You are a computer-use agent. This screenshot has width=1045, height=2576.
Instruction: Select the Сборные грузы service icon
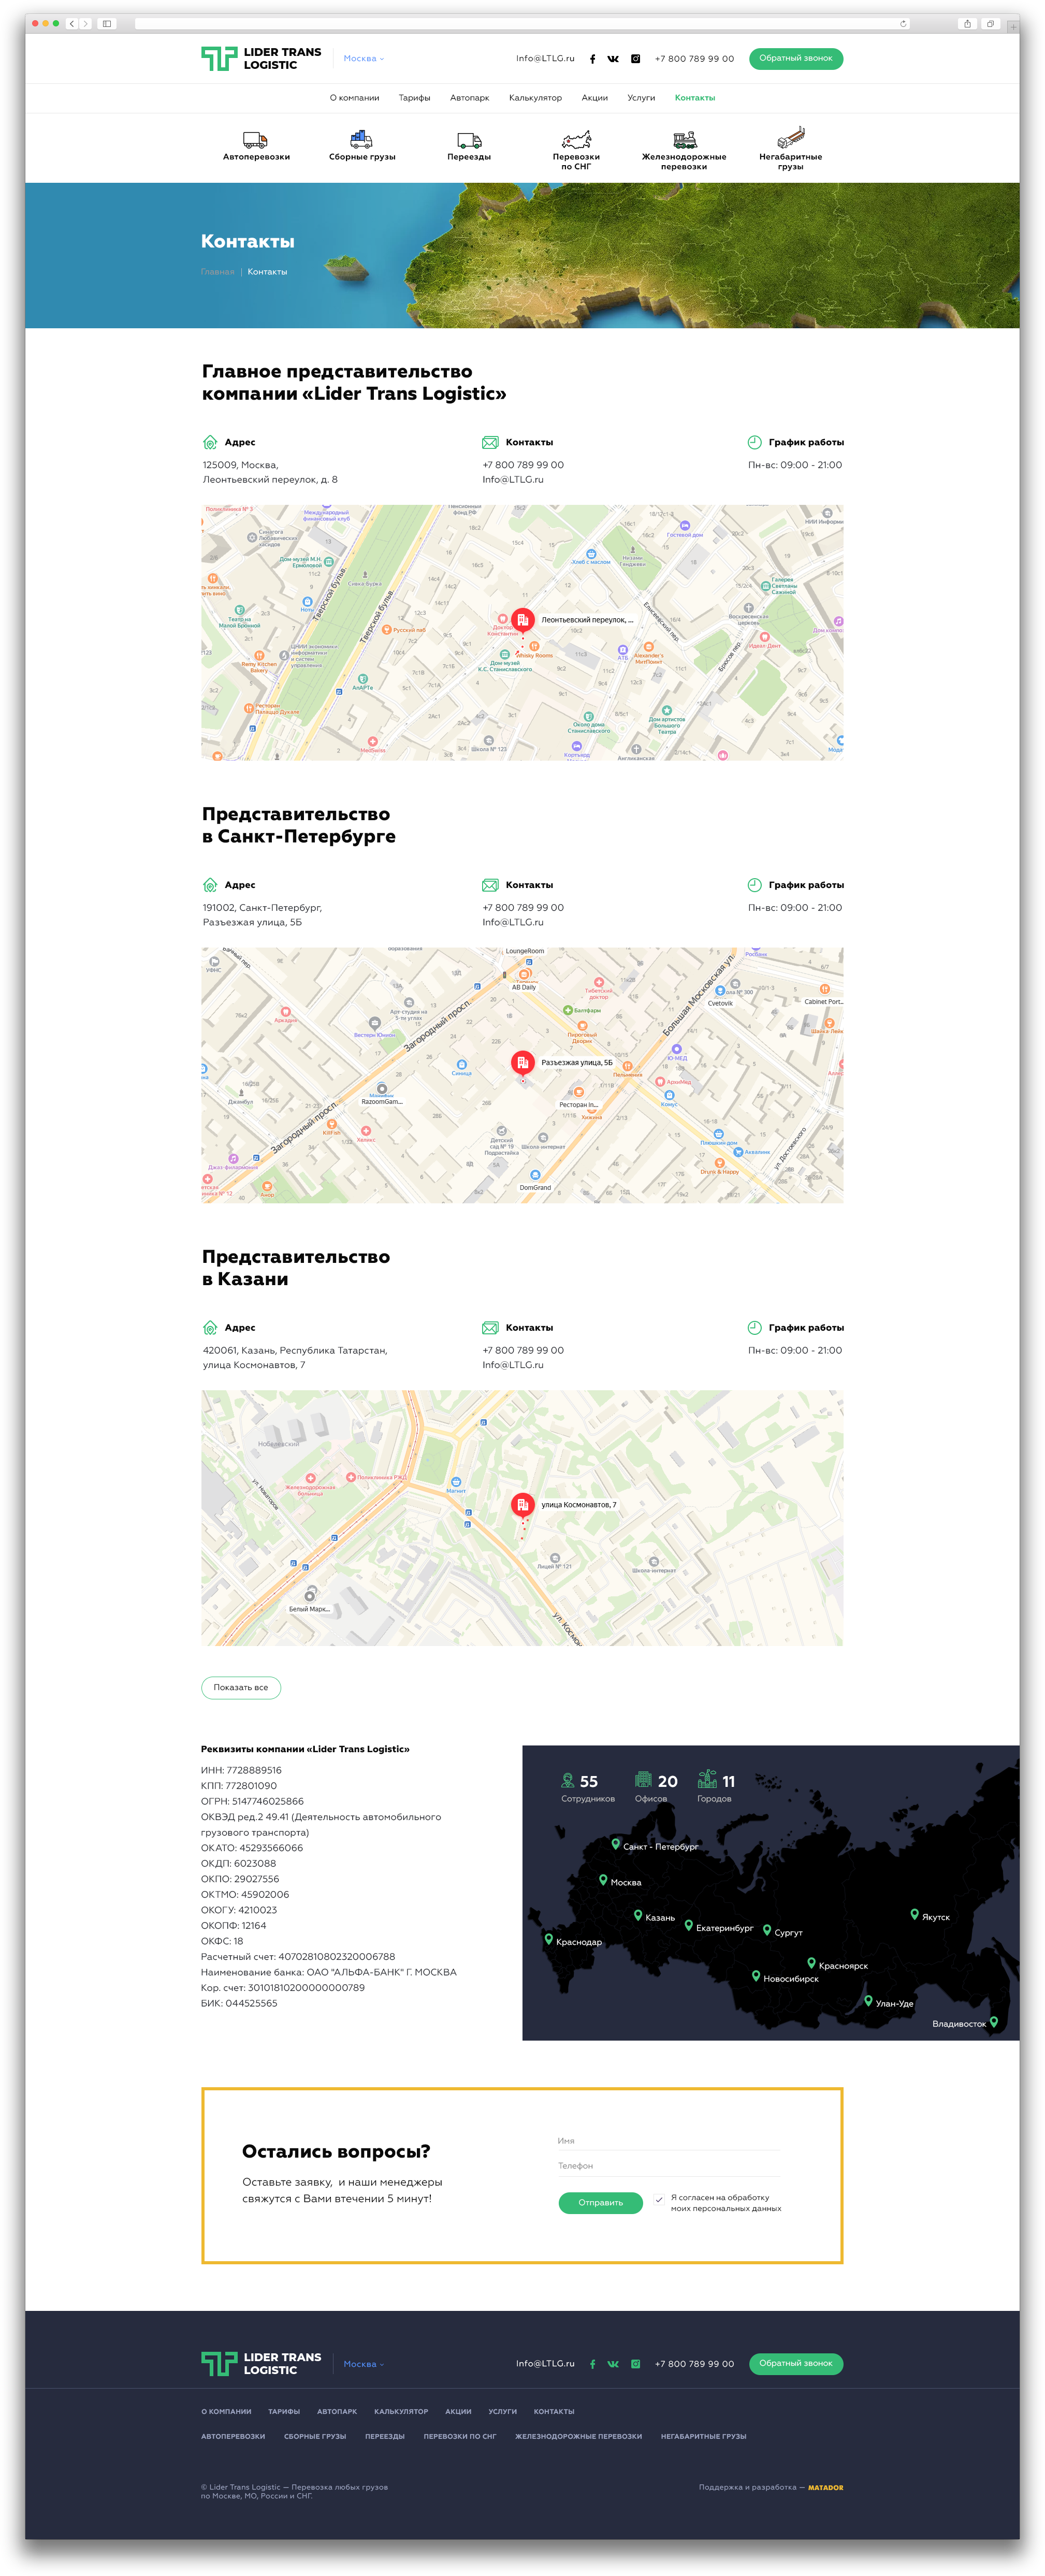point(362,140)
